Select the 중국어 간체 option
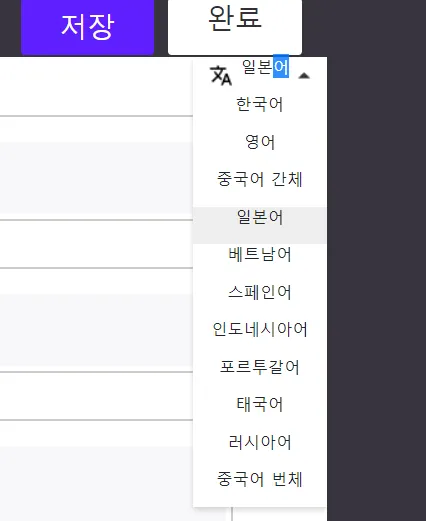This screenshot has width=426, height=521. tap(260, 179)
